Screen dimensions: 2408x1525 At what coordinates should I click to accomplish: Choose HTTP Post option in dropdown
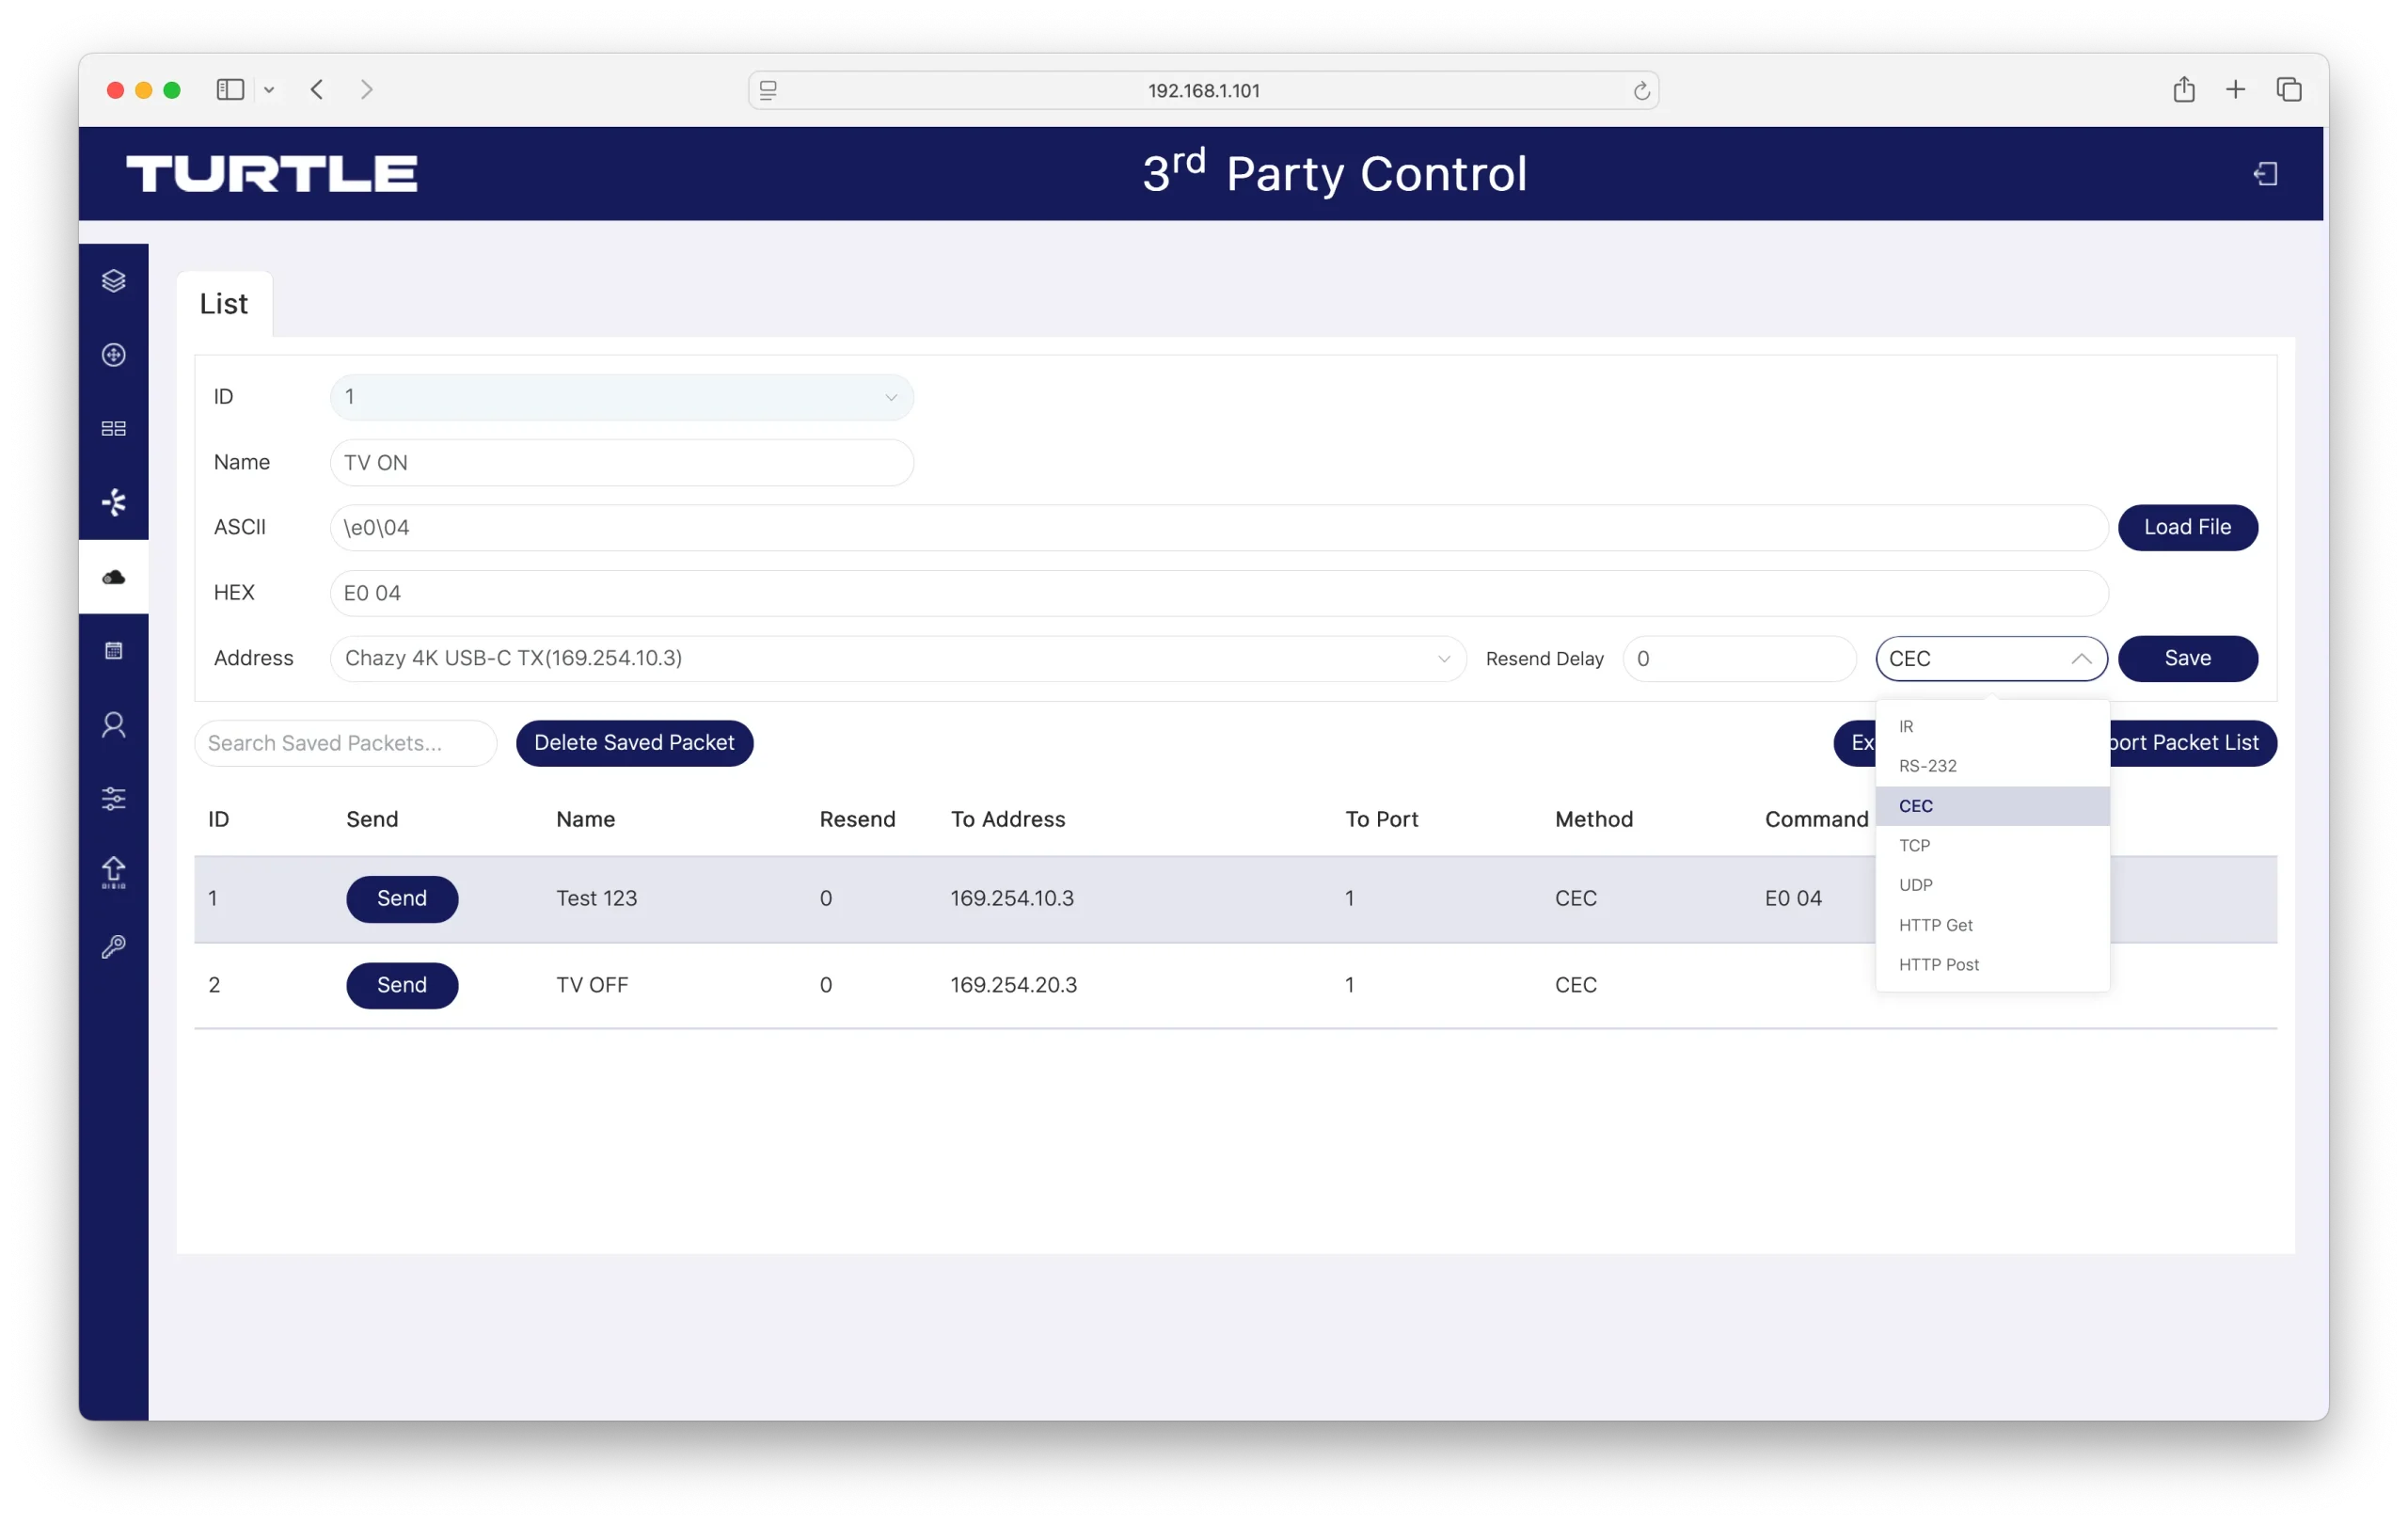[x=1938, y=965]
